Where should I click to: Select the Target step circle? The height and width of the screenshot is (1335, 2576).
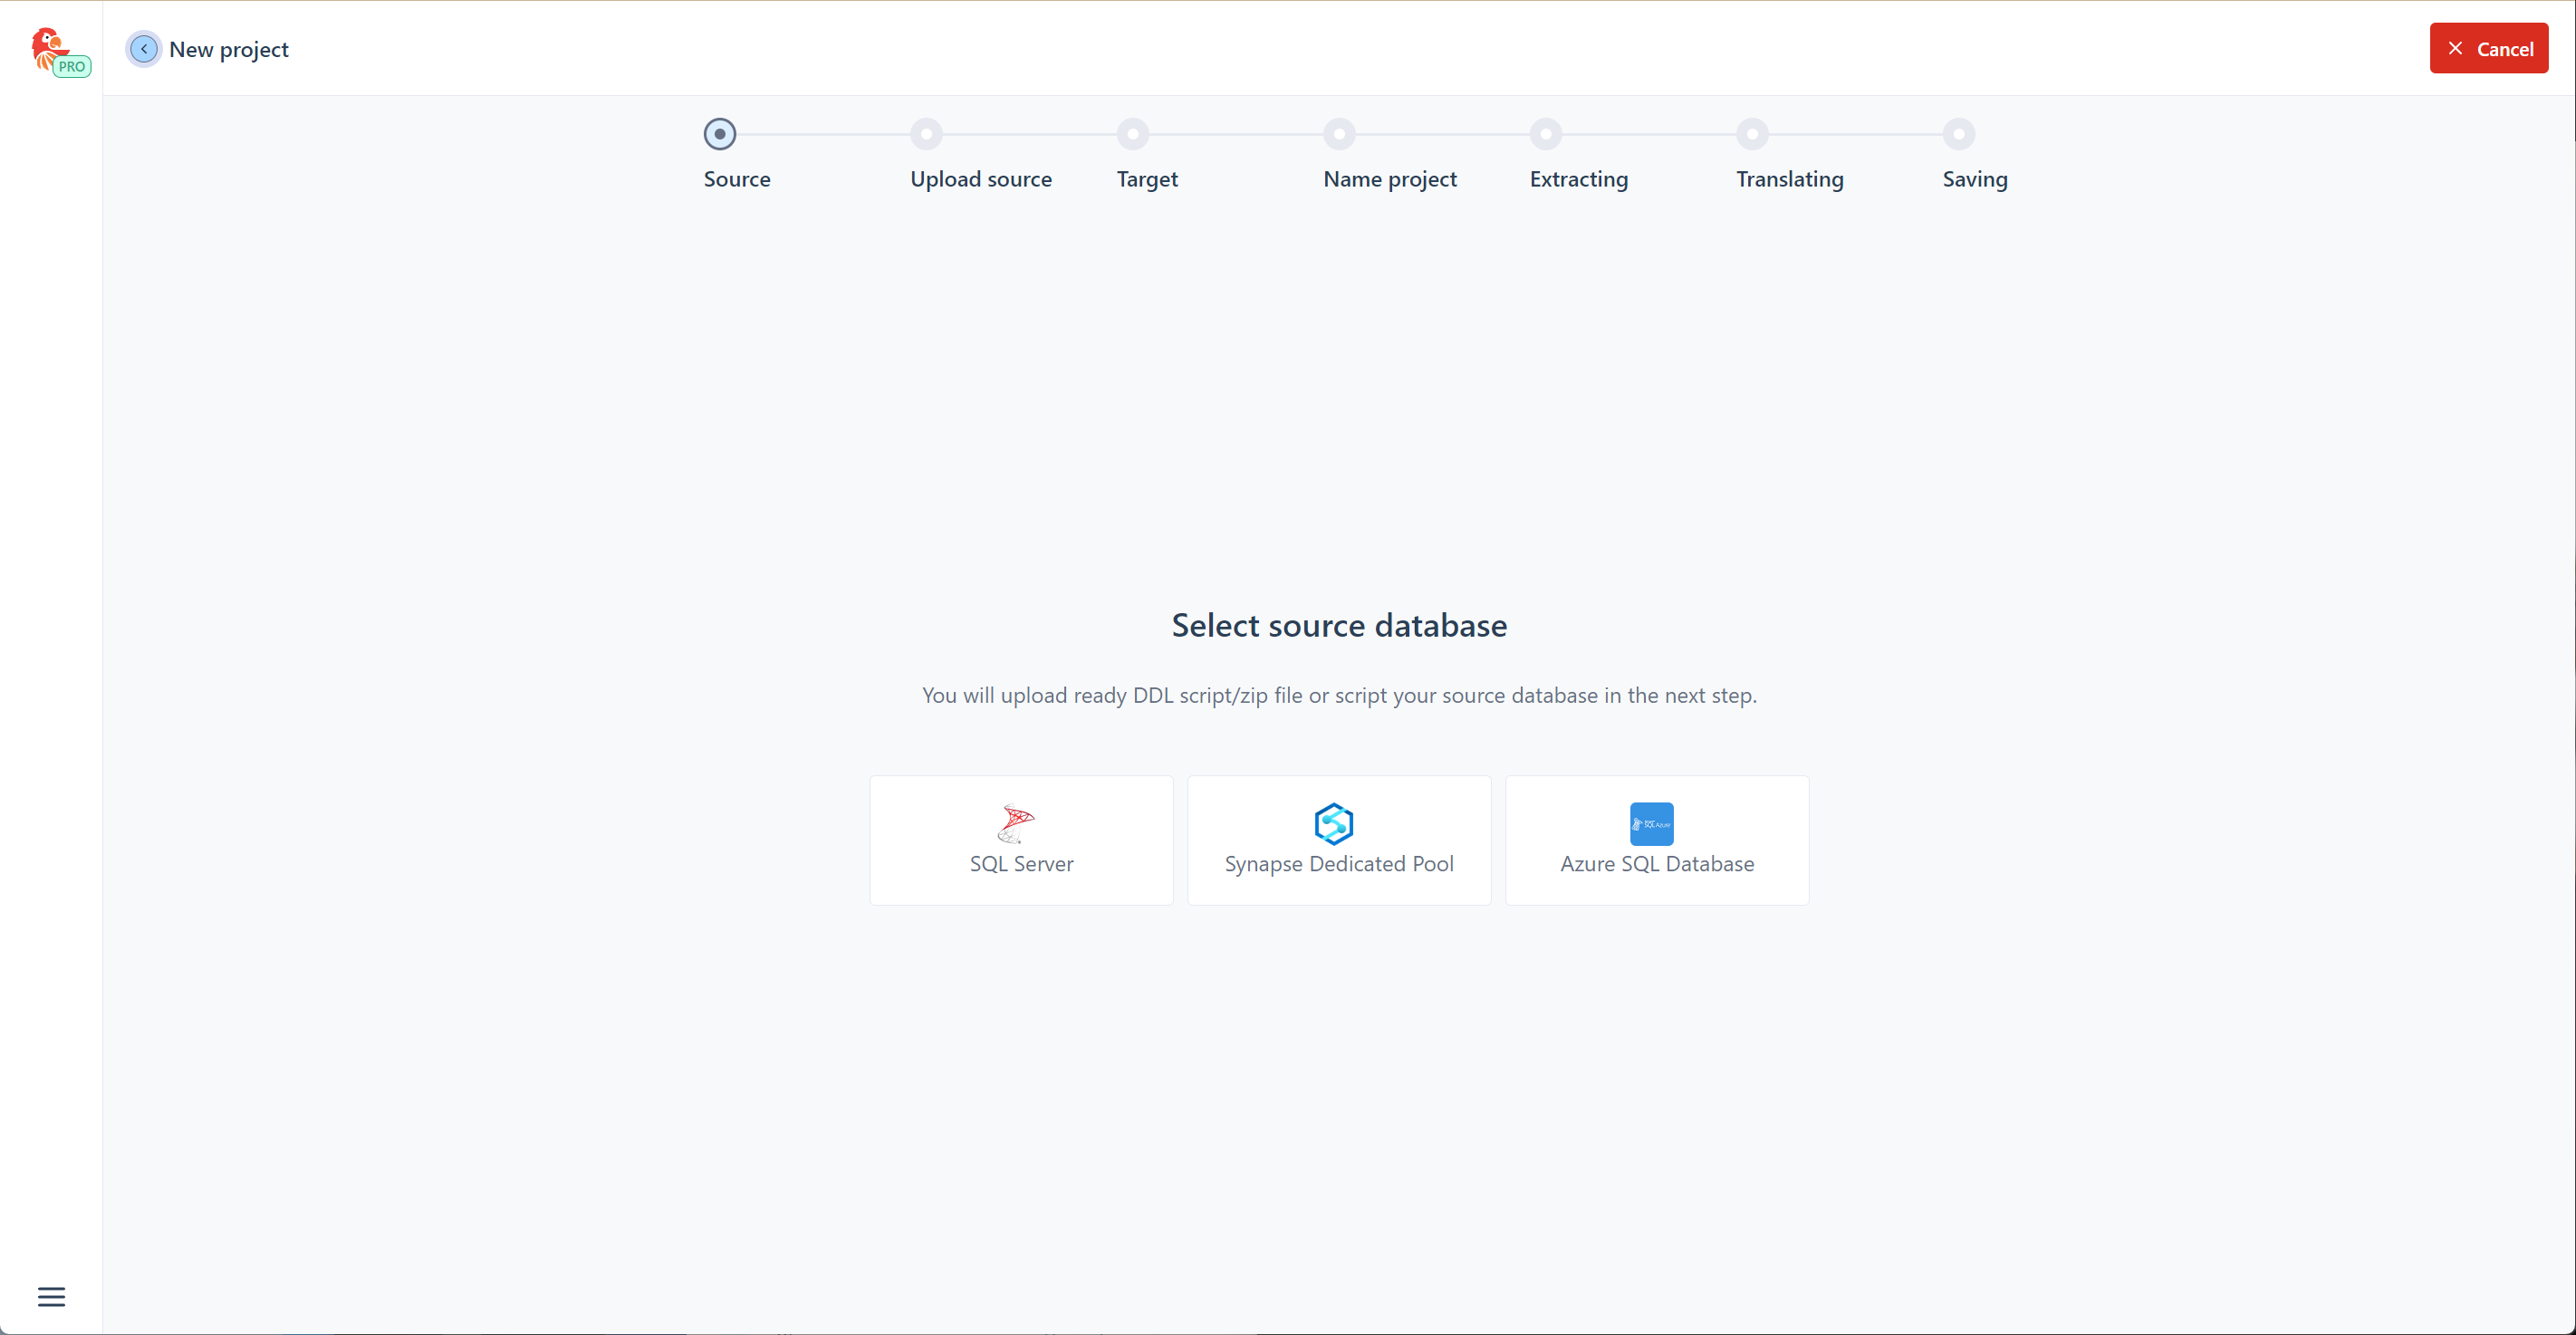[x=1132, y=134]
